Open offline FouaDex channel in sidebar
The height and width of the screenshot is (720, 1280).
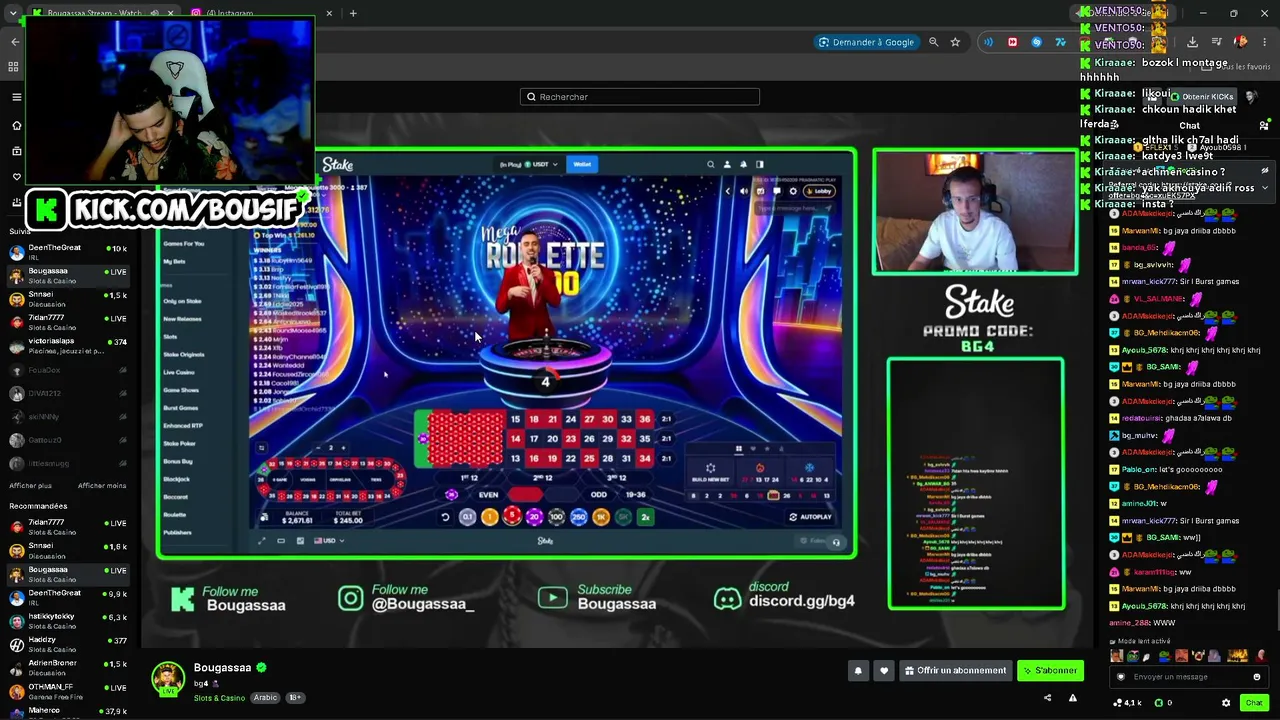(x=68, y=370)
